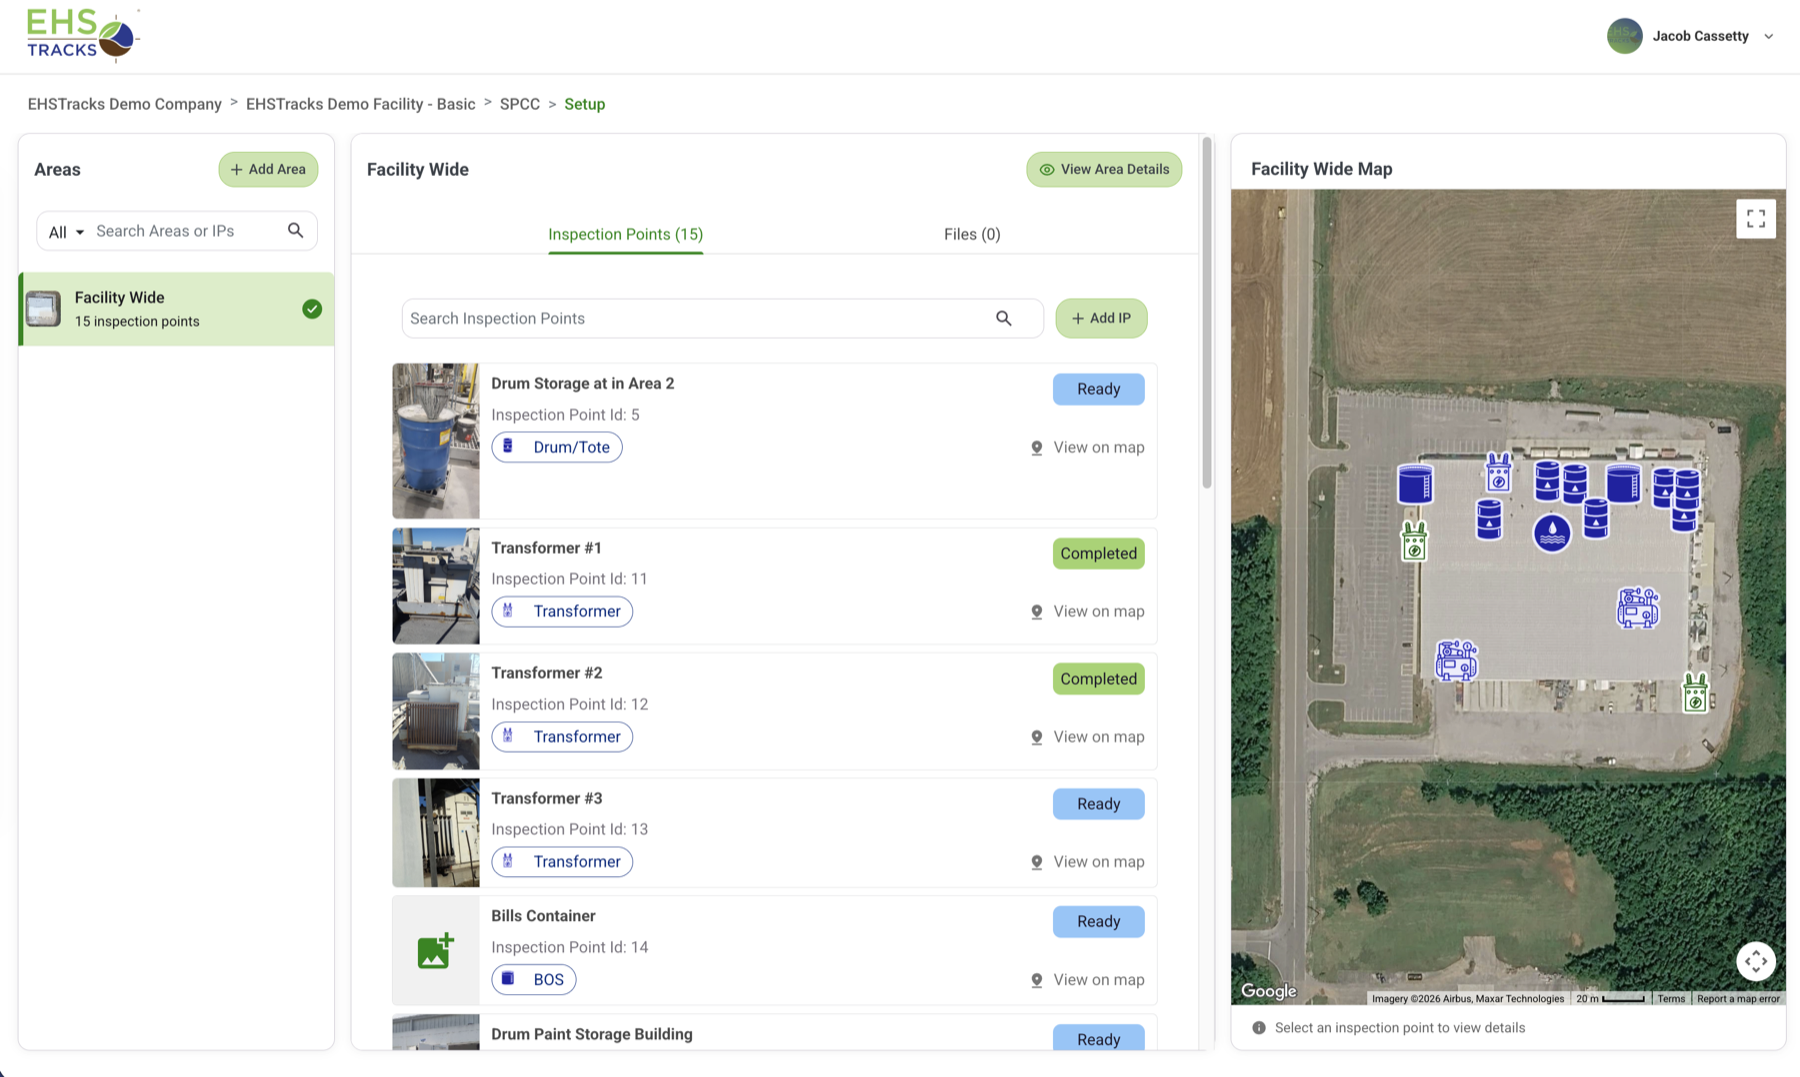1800x1077 pixels.
Task: Select the compressor marker on the building's east side
Action: 1638,607
